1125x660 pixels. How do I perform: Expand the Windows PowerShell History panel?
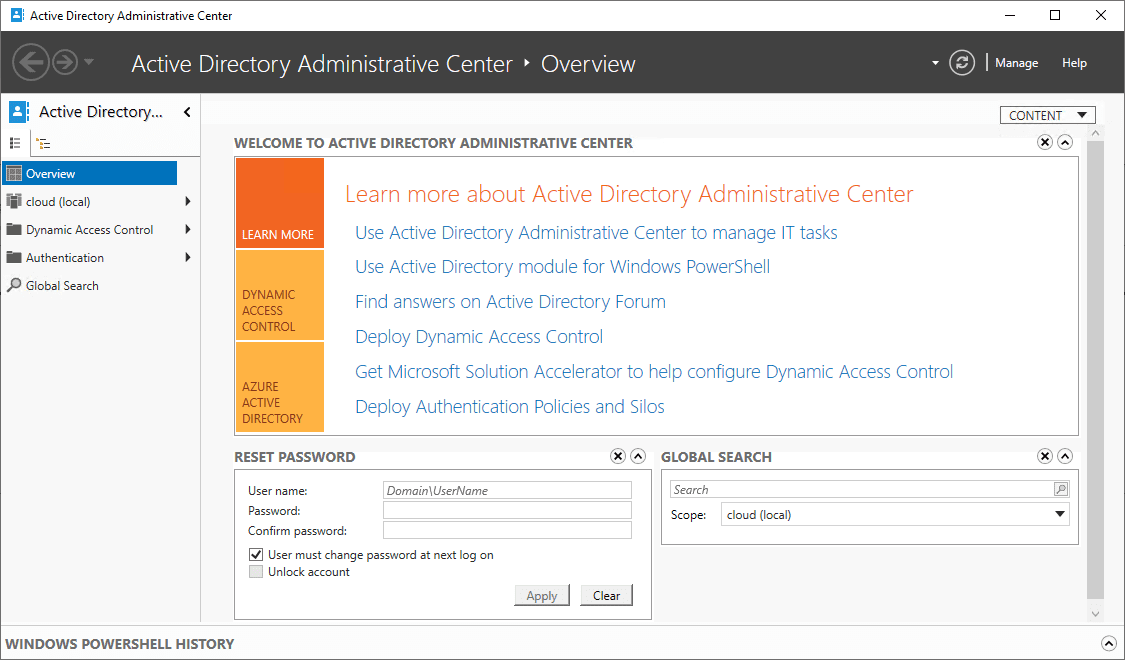(1108, 644)
